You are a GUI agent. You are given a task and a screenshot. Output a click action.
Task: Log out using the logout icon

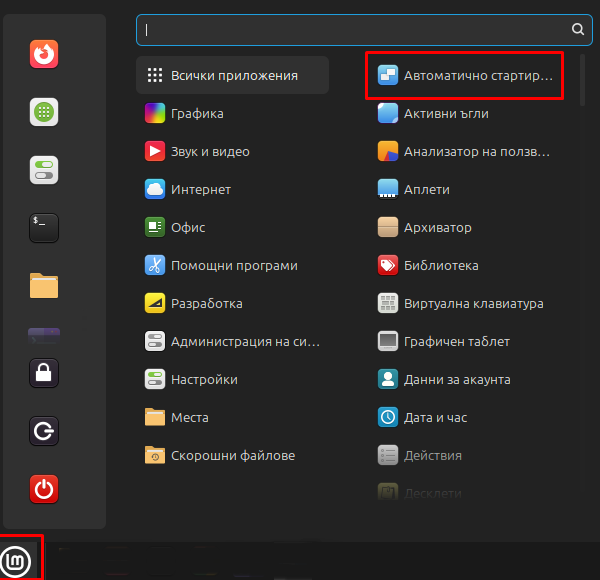click(44, 431)
